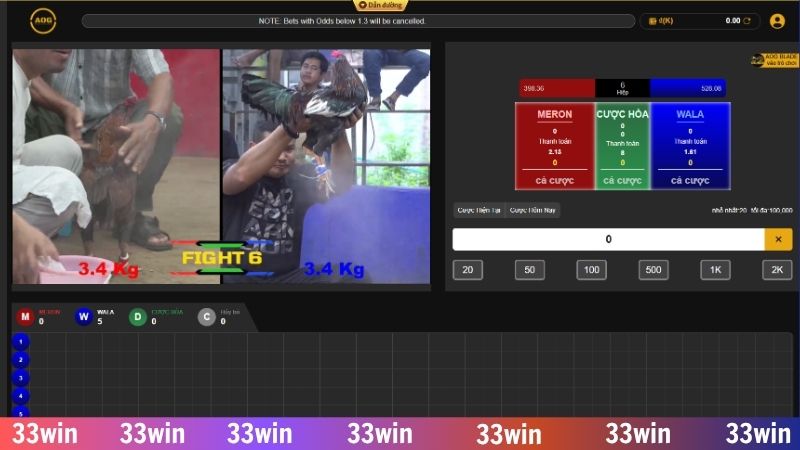Expand the Dẫn đường navigation dropdown
The height and width of the screenshot is (450, 800).
[382, 5]
